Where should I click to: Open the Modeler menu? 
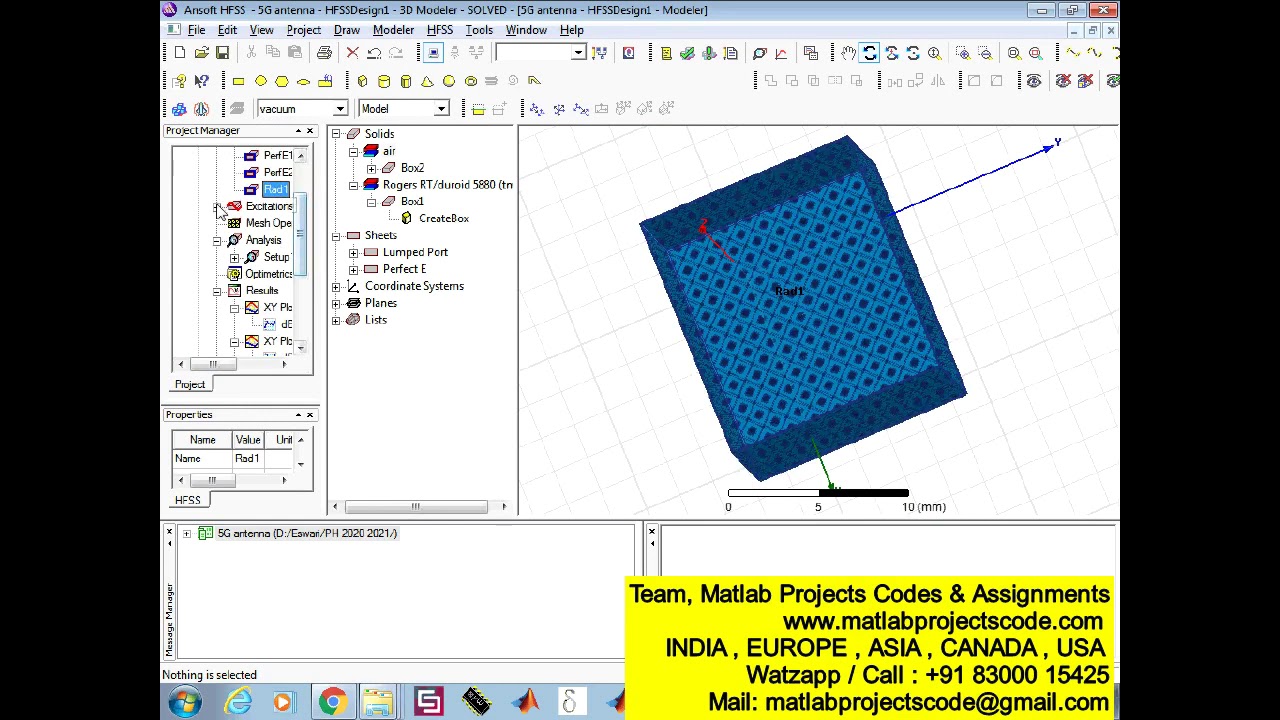[x=393, y=30]
